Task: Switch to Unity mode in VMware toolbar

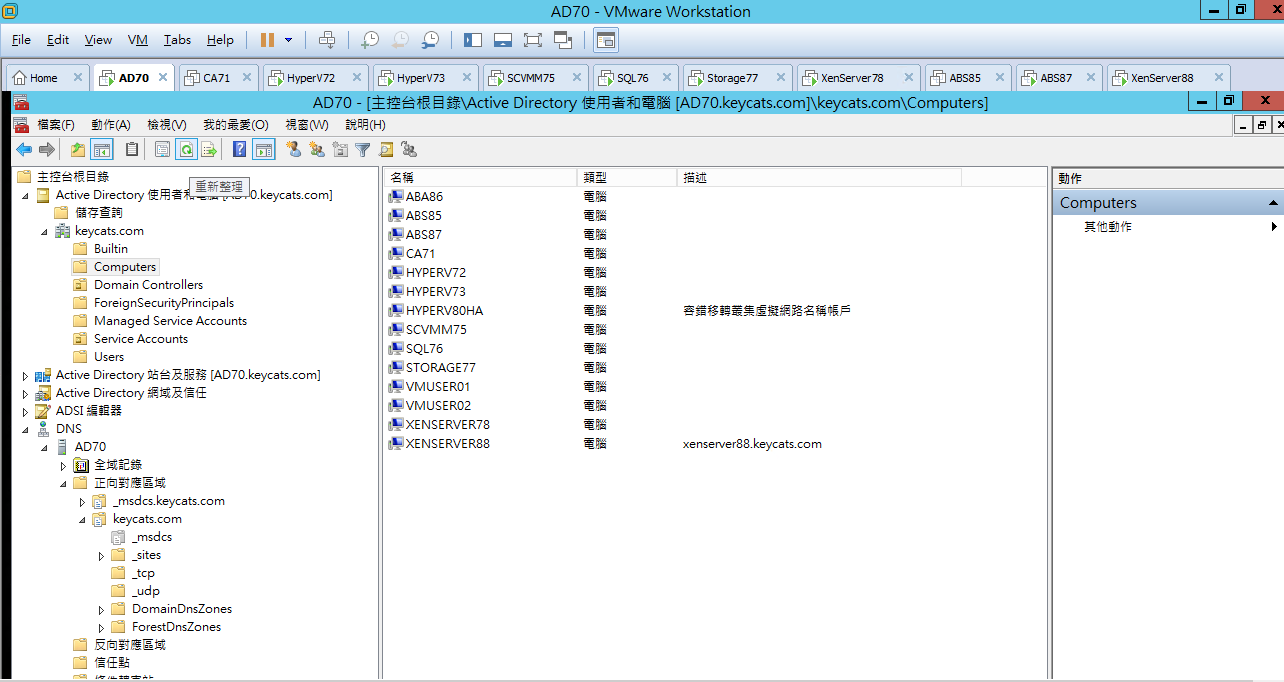Action: pyautogui.click(x=563, y=40)
